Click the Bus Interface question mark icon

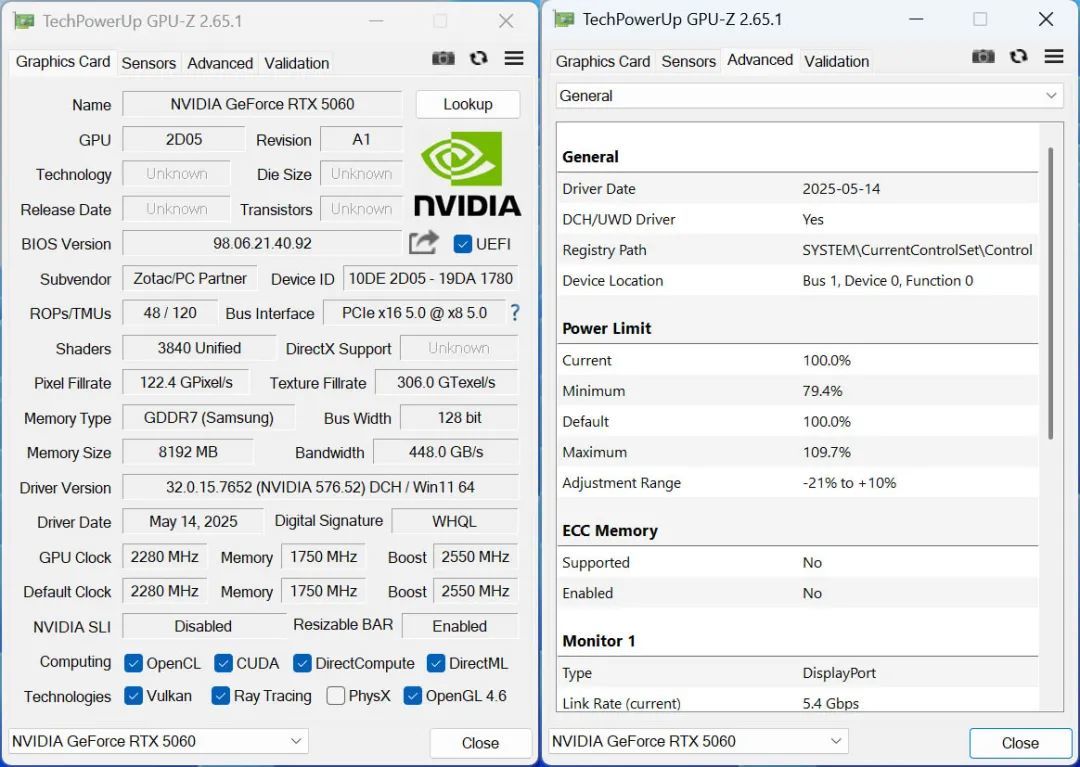515,313
